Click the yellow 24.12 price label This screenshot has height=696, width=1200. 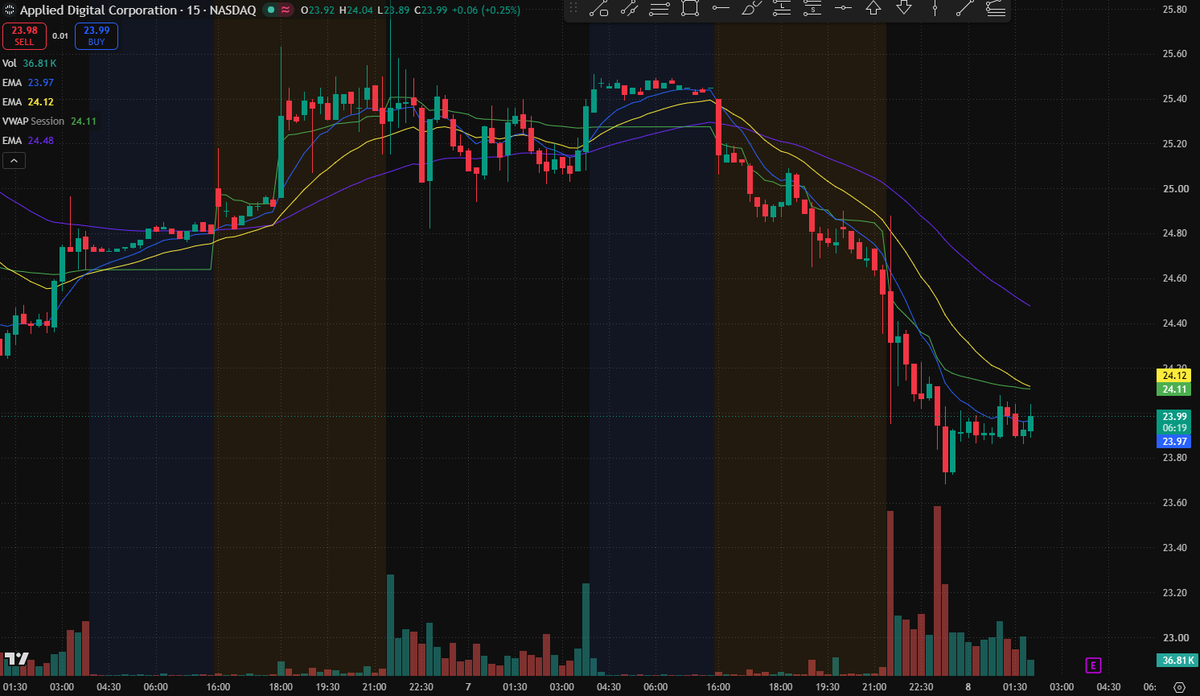pyautogui.click(x=1173, y=375)
